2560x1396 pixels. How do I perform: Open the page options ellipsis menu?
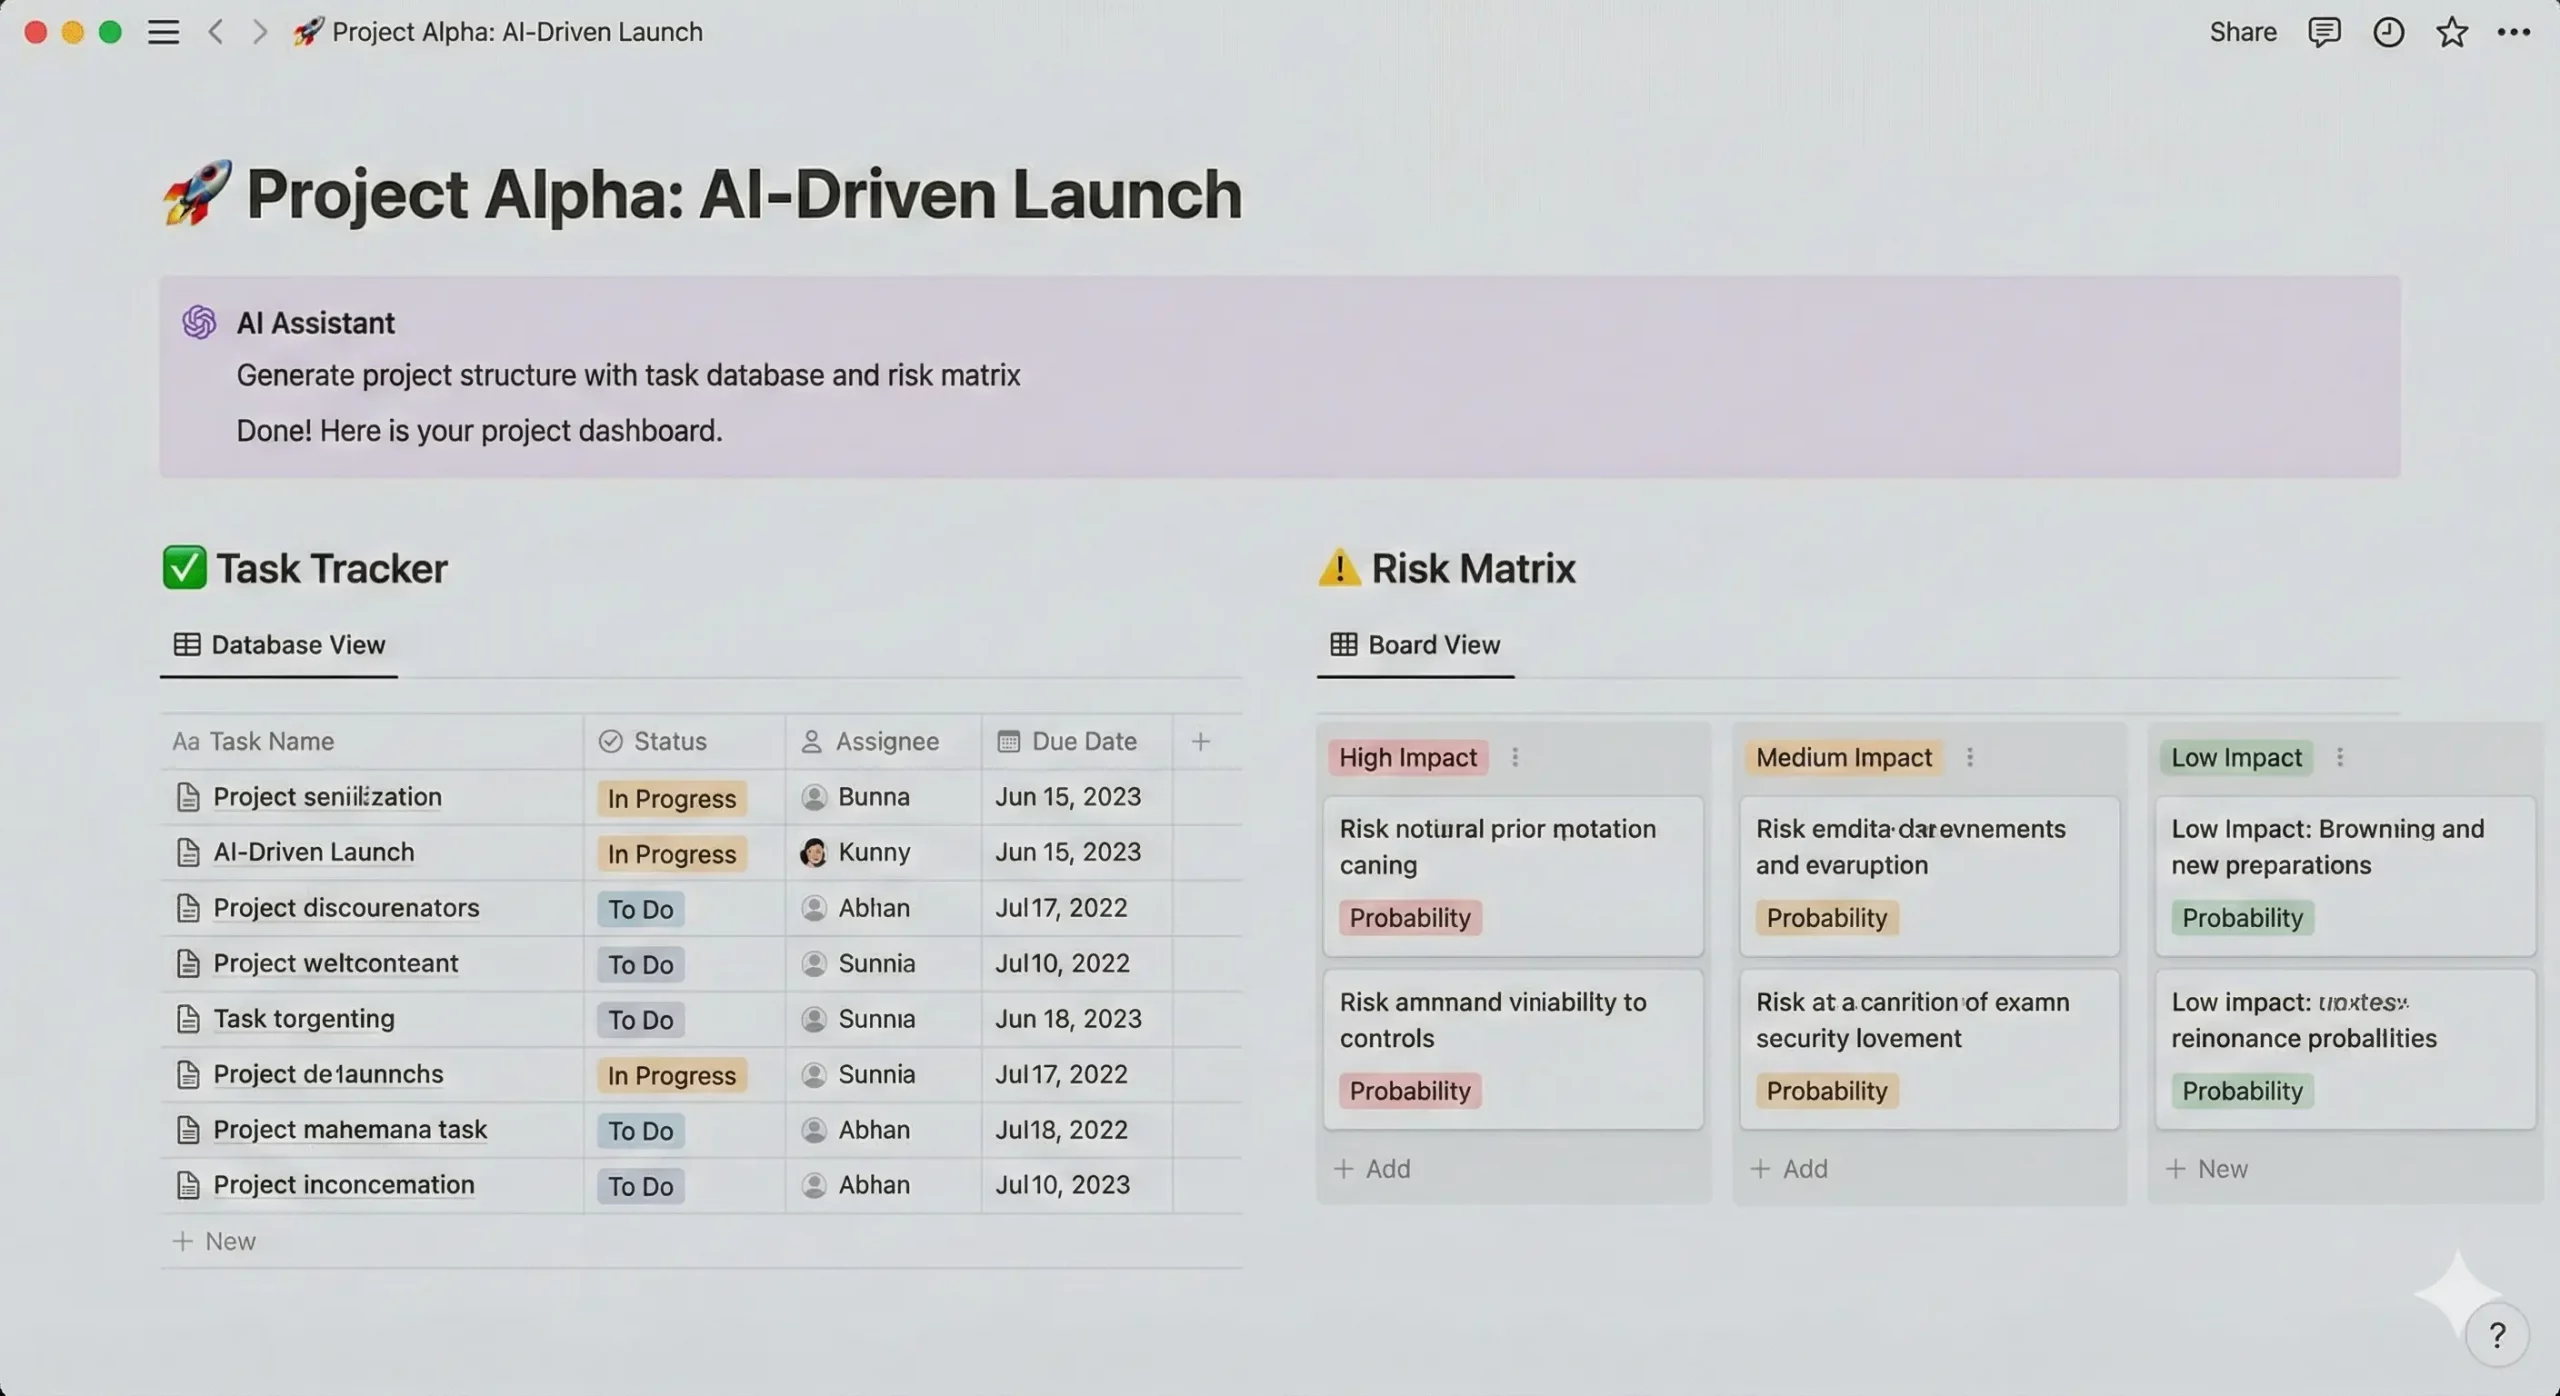[x=2514, y=31]
